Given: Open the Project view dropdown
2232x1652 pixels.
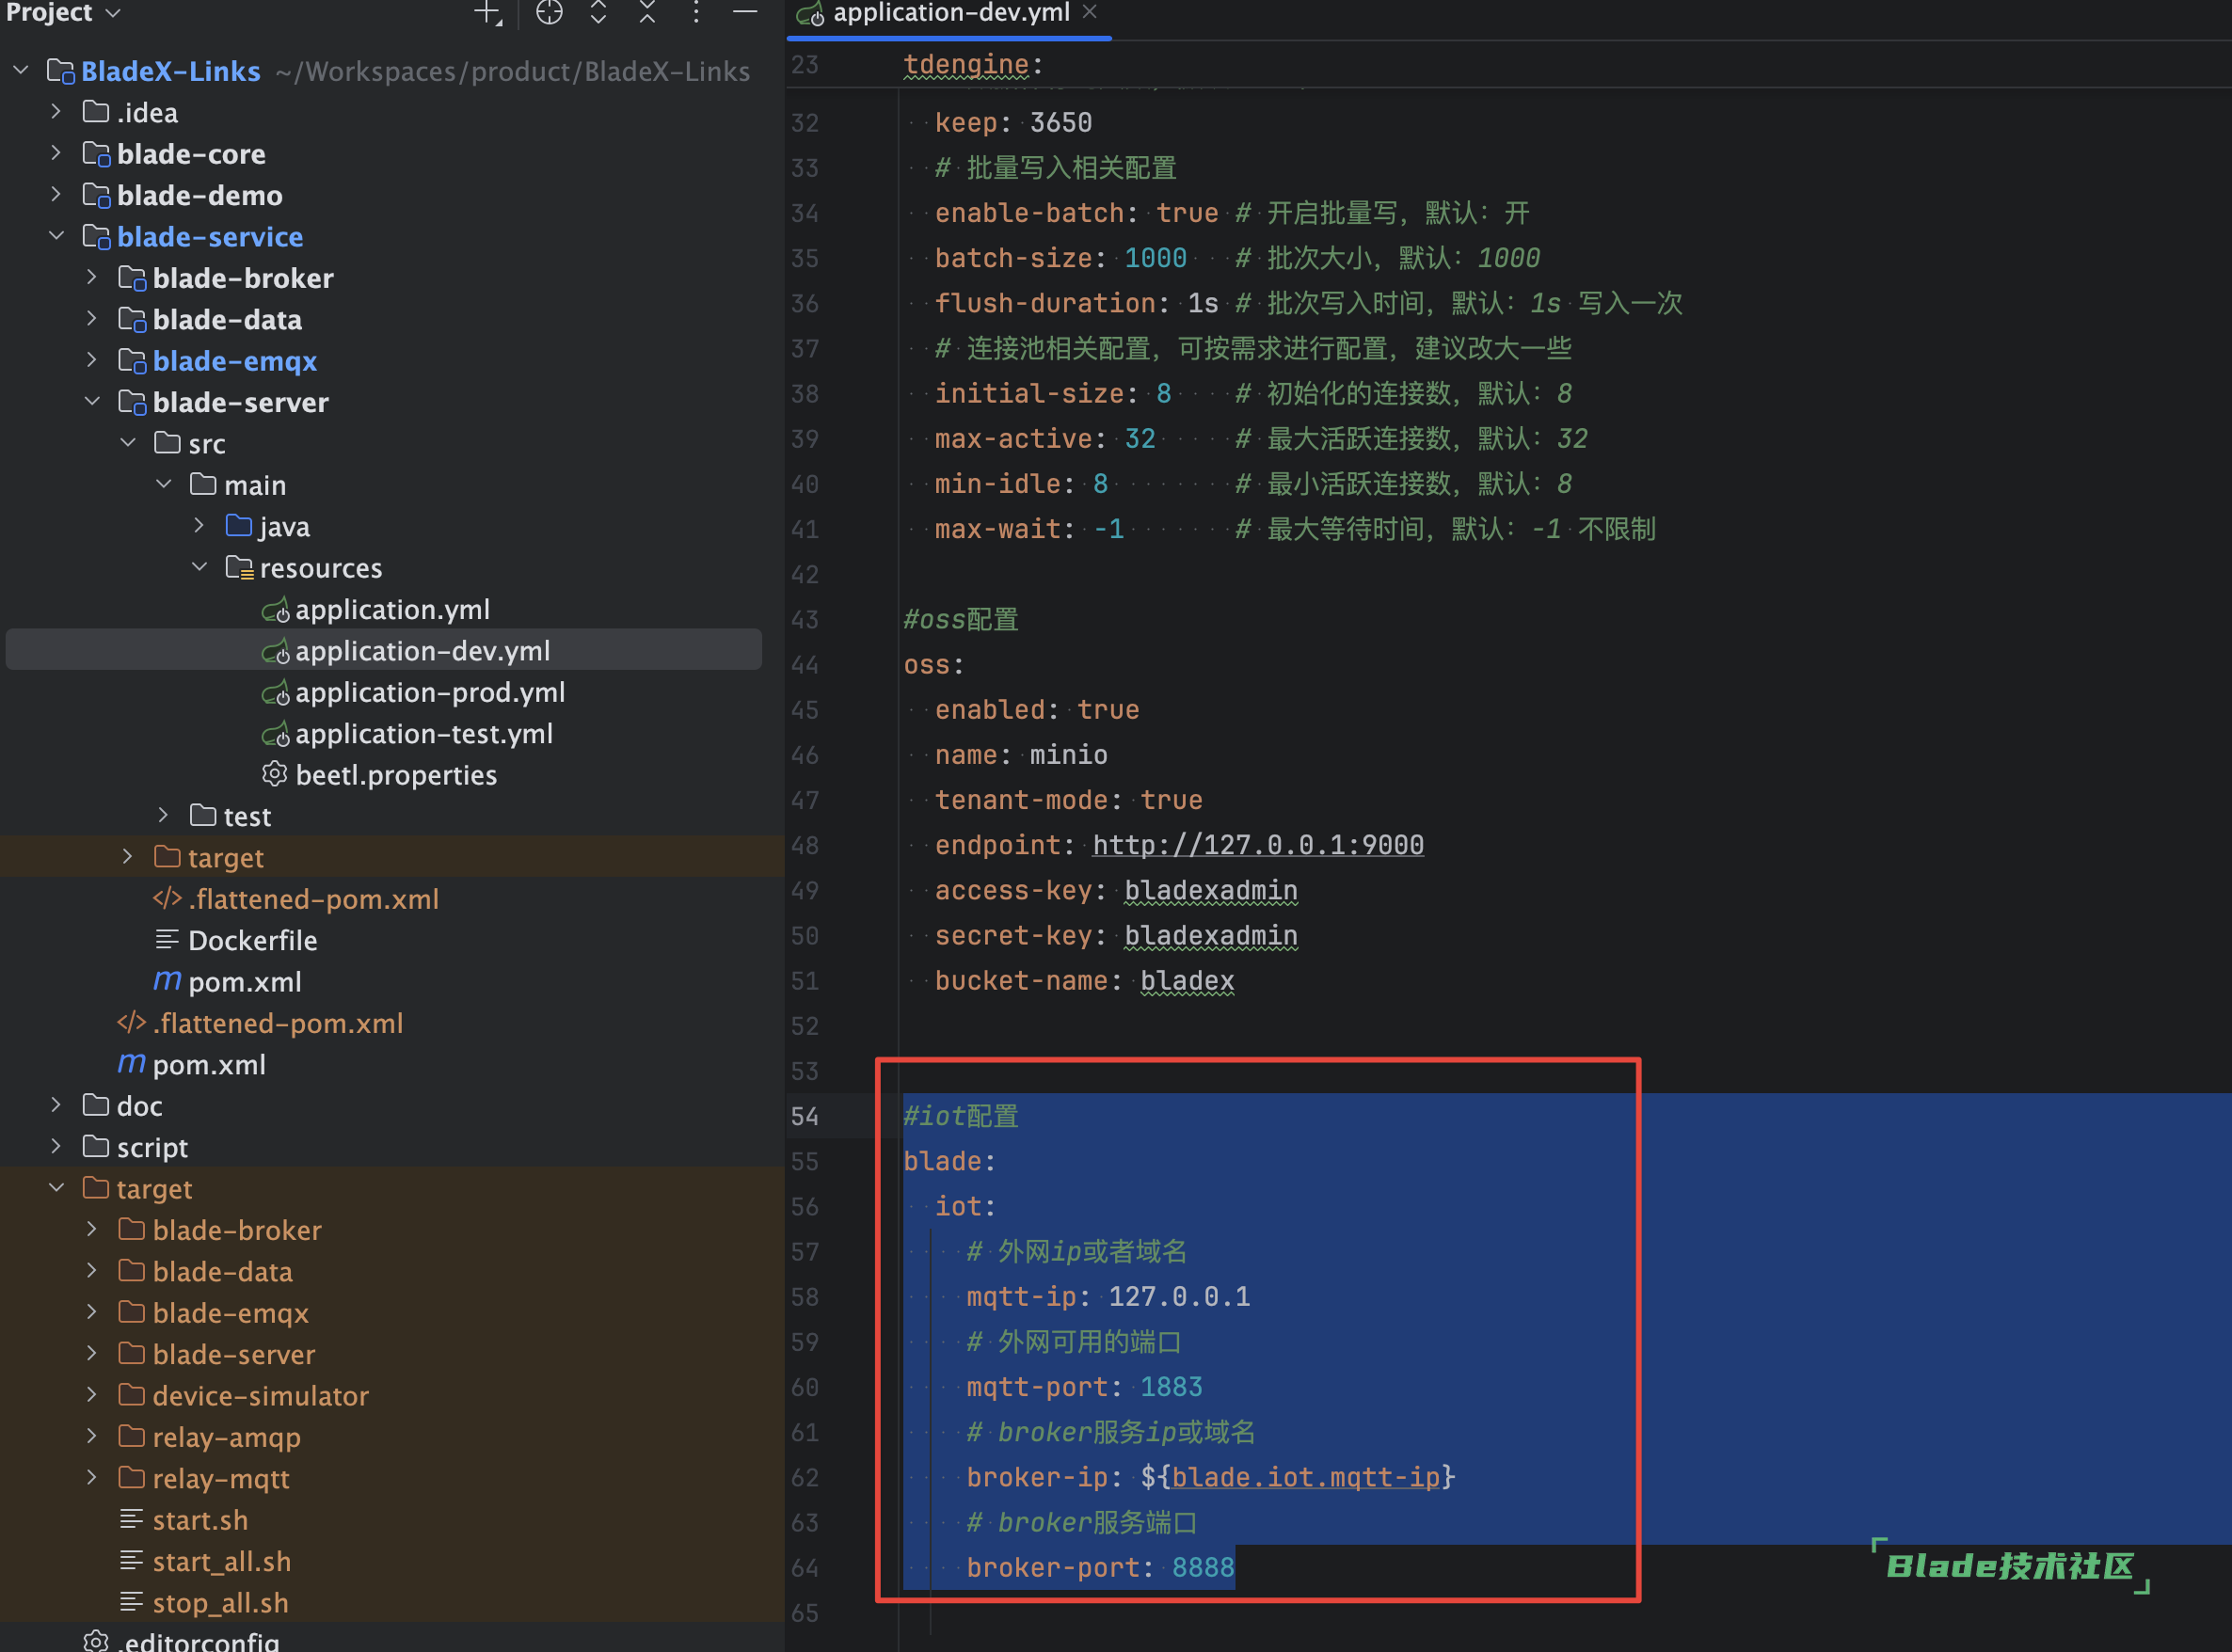Looking at the screenshot, I should click(63, 12).
